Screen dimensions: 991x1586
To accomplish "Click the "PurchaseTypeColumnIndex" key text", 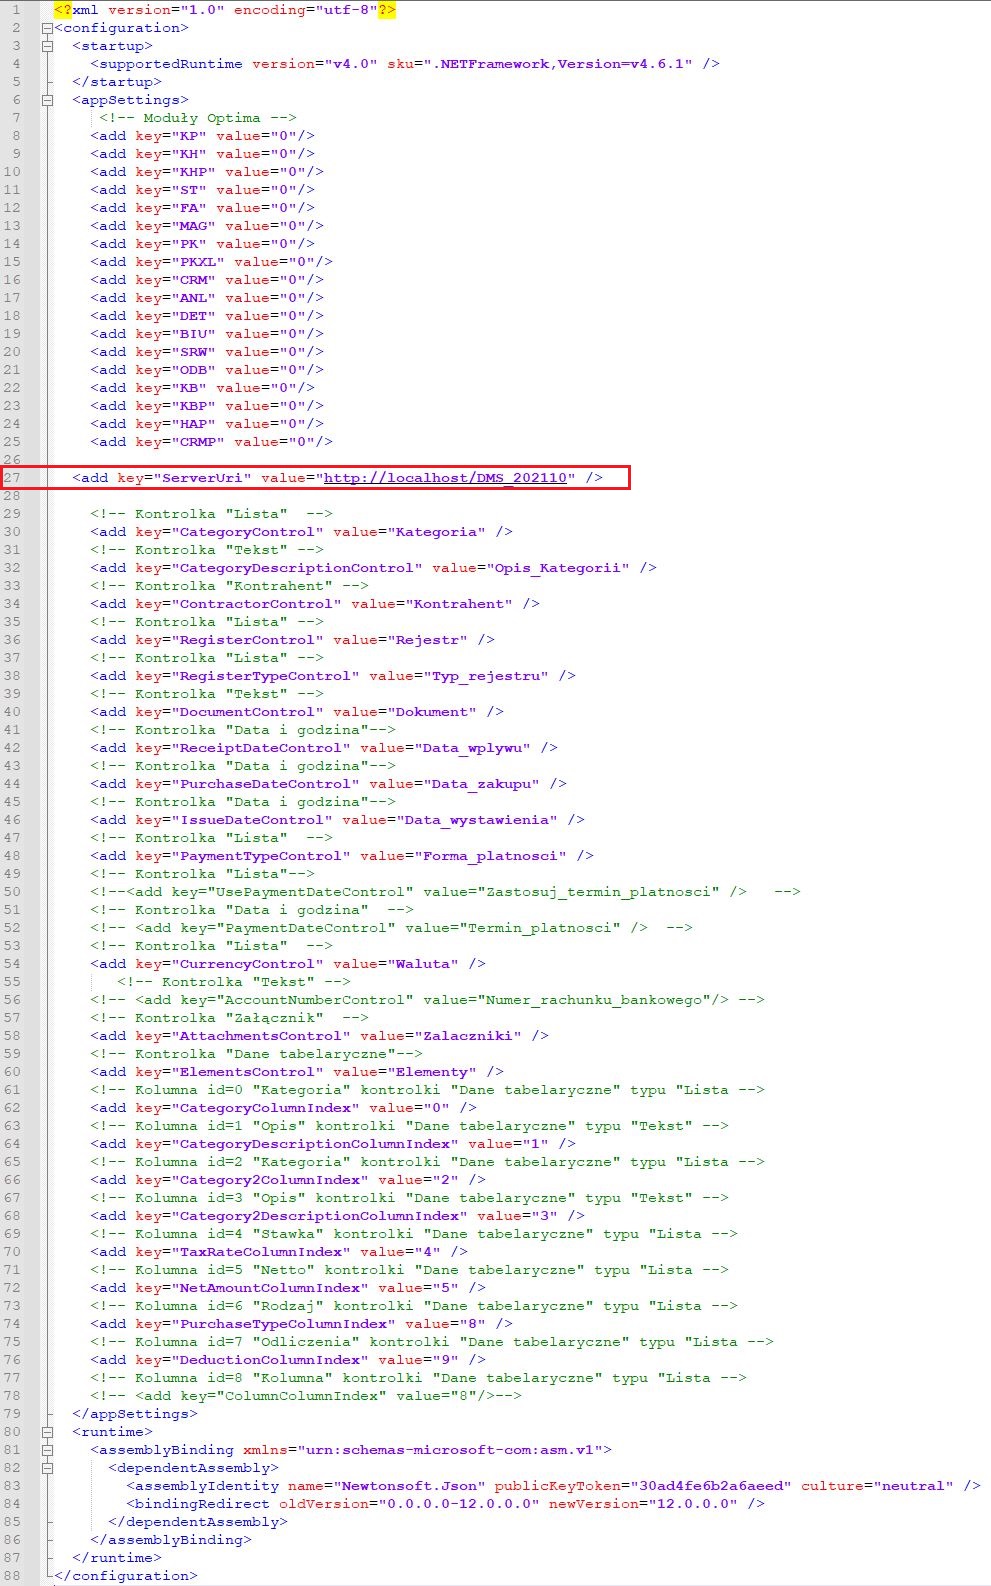I will pyautogui.click(x=284, y=1324).
